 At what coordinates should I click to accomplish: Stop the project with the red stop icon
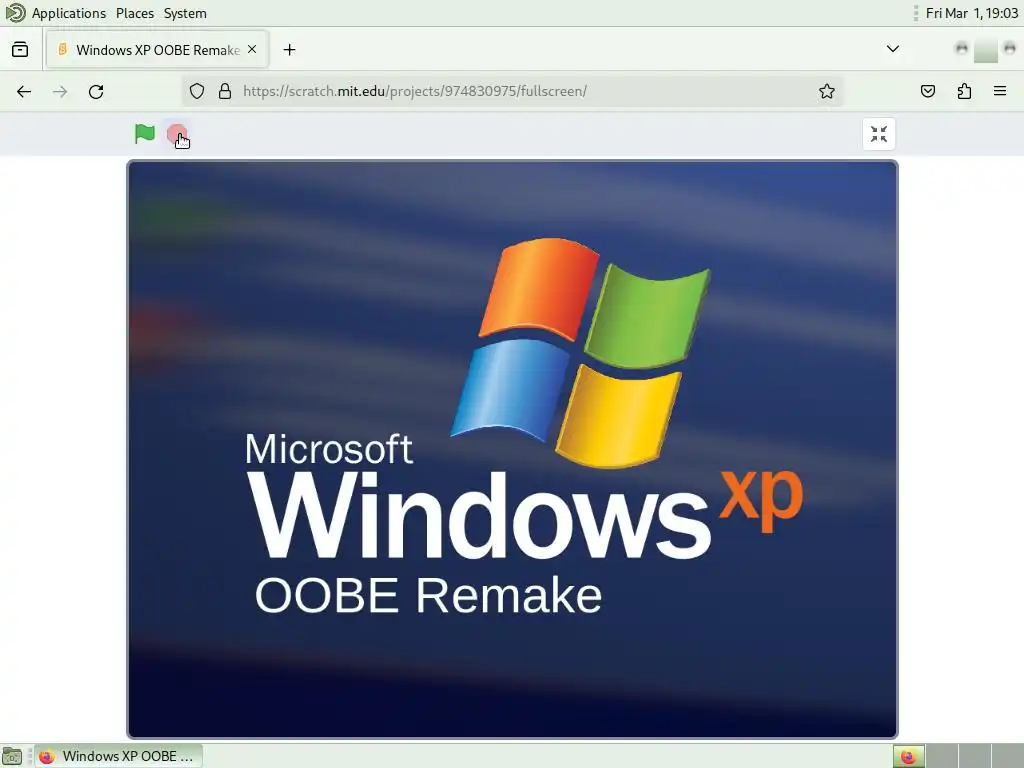click(176, 135)
